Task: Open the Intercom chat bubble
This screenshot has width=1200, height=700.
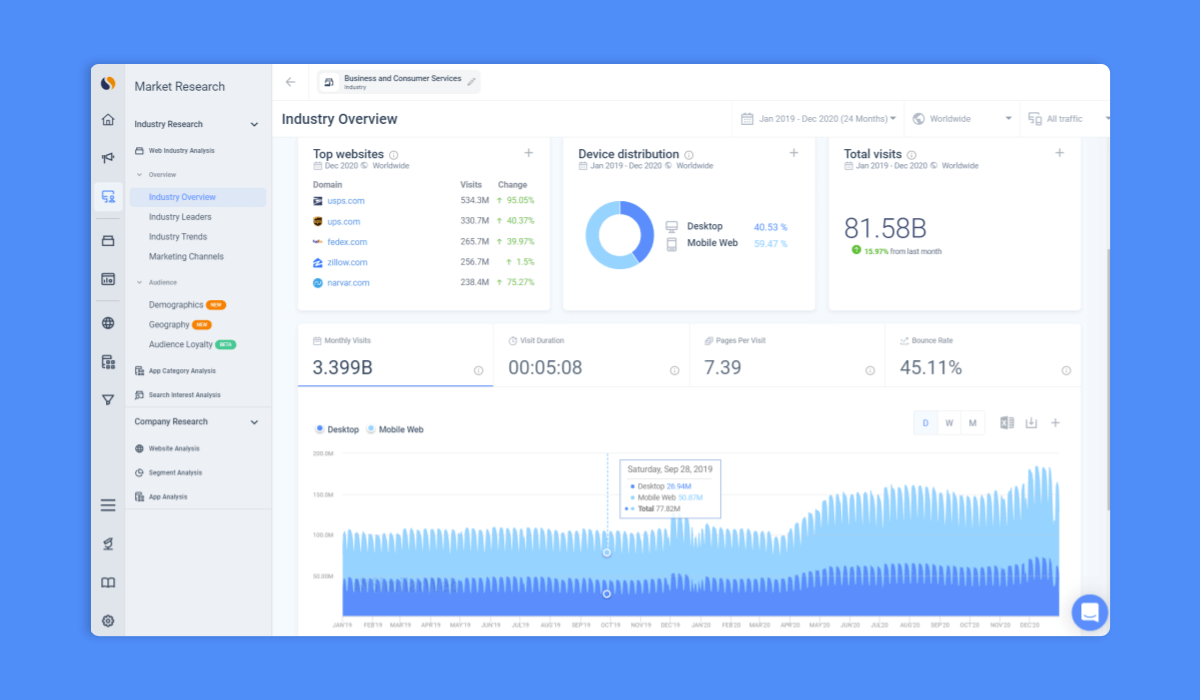Action: click(x=1089, y=612)
